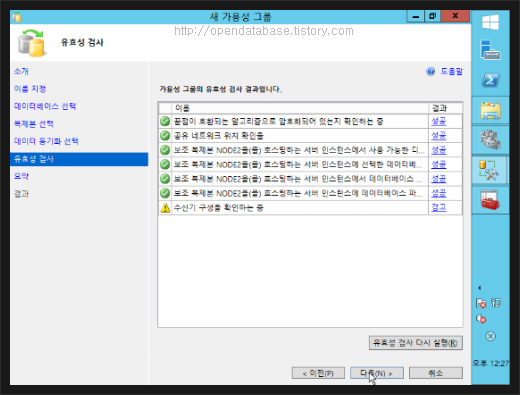Show hidden tray icons arrow
520x395 pixels.
(480, 288)
